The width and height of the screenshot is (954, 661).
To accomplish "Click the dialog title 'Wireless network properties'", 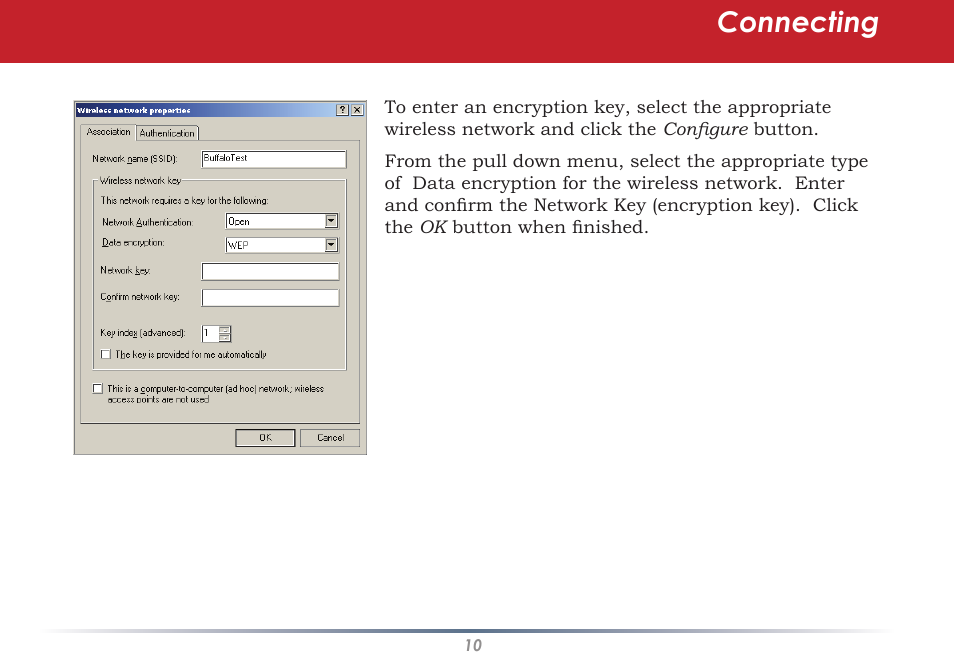I will 134,111.
